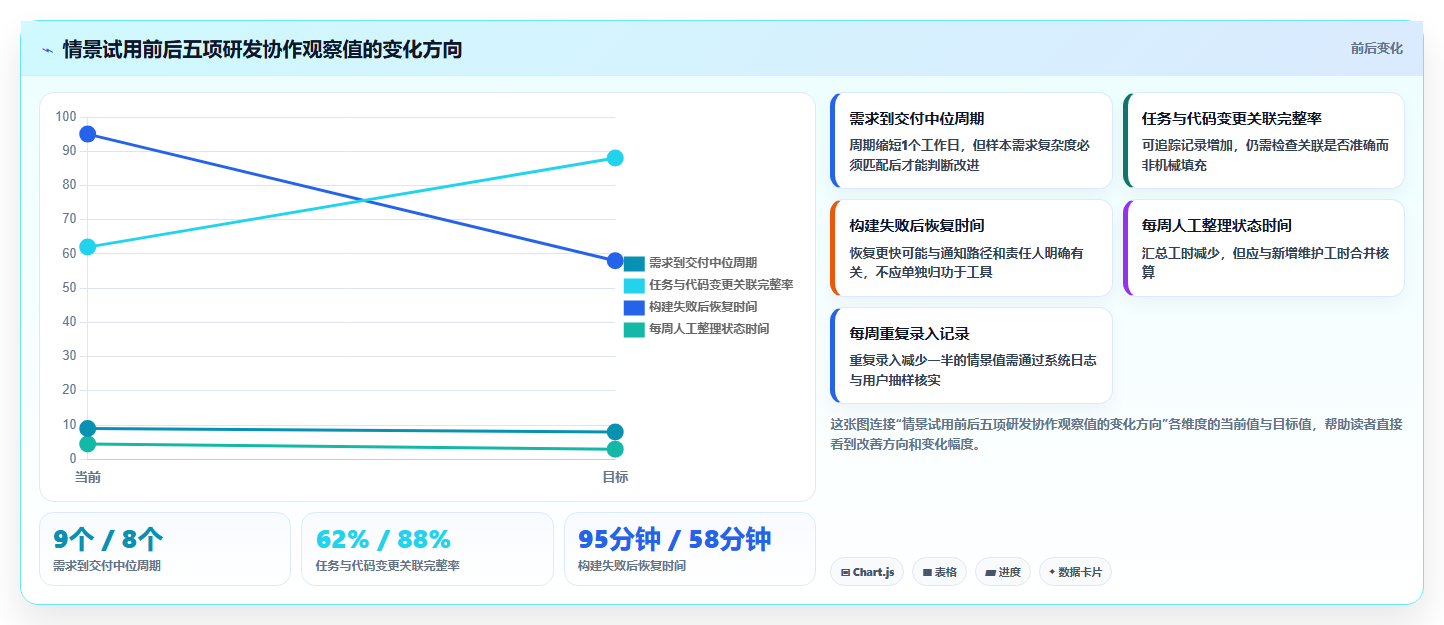Click the 50 y-axis tick label
This screenshot has height=625, width=1444.
click(x=69, y=288)
